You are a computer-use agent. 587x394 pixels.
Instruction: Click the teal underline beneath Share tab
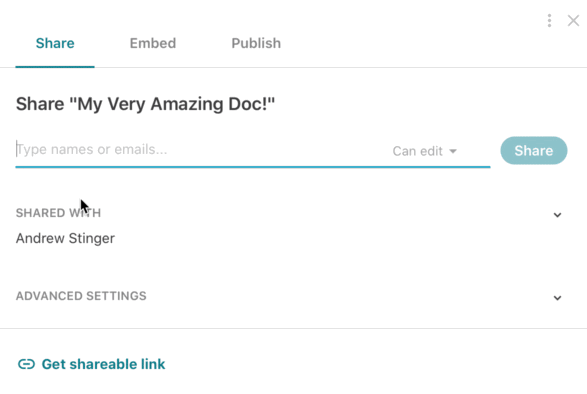click(x=55, y=67)
